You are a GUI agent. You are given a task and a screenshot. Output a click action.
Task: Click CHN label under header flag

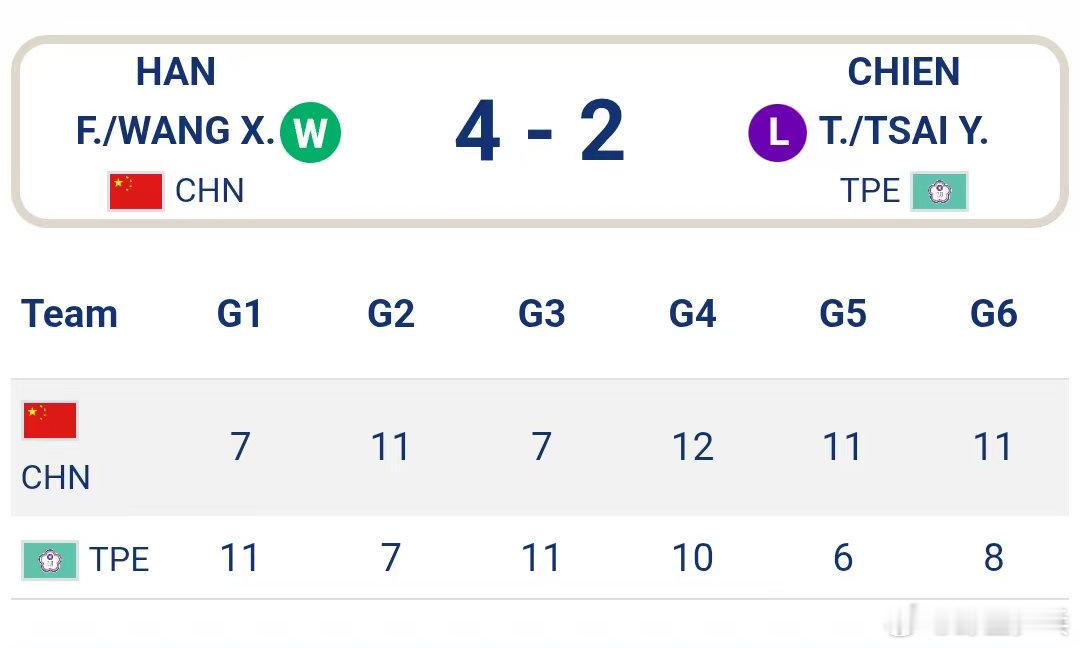coord(209,191)
